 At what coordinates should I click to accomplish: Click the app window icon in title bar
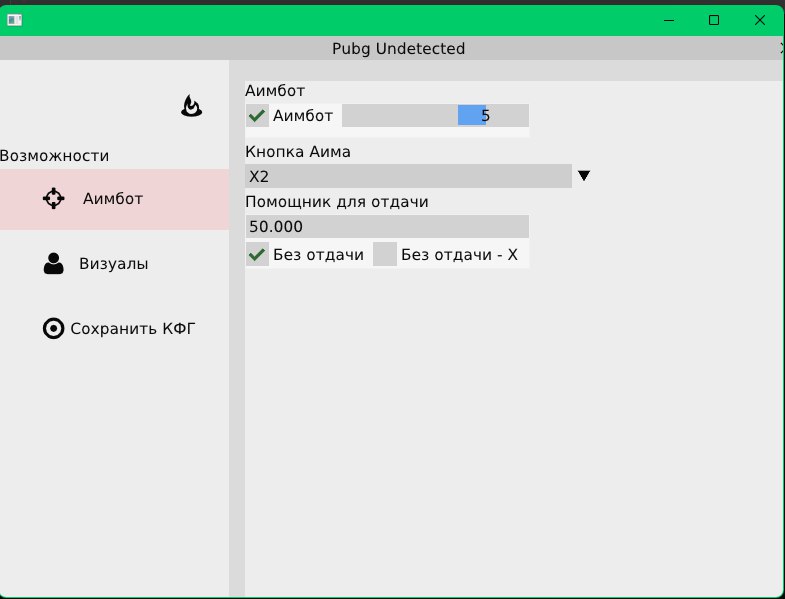pyautogui.click(x=15, y=19)
